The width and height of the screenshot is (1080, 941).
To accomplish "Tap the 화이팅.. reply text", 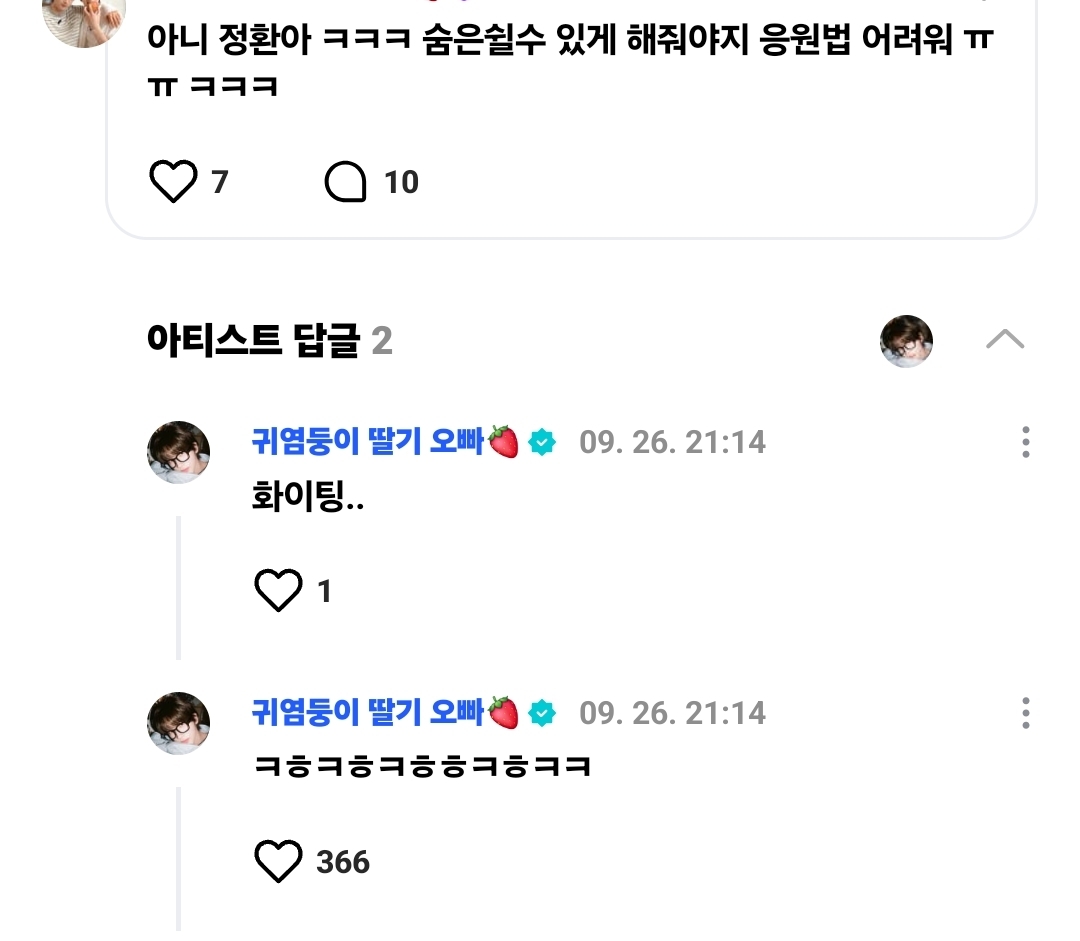I will tap(308, 497).
